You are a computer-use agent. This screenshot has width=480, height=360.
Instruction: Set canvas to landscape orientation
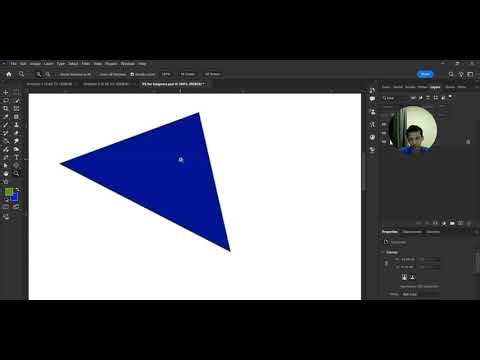[412, 277]
